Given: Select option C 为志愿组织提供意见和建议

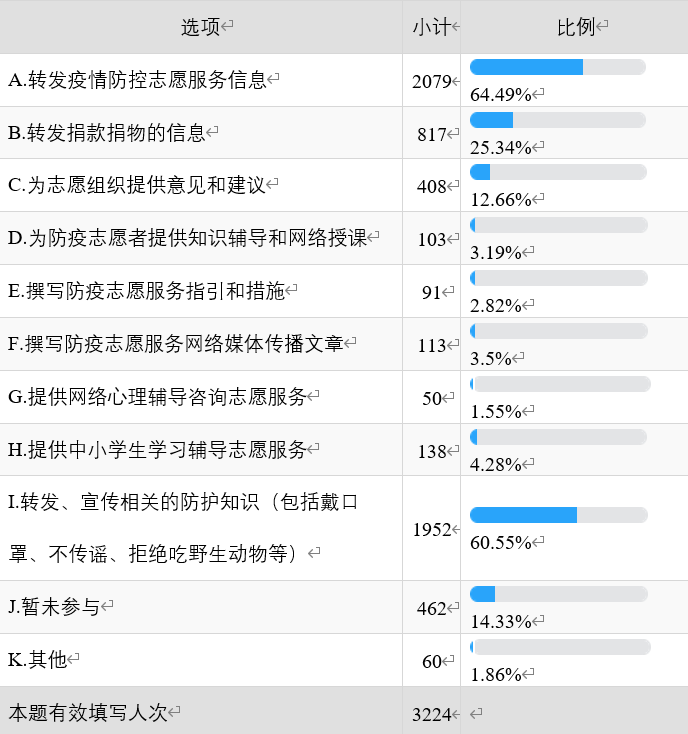Looking at the screenshot, I should point(137,185).
